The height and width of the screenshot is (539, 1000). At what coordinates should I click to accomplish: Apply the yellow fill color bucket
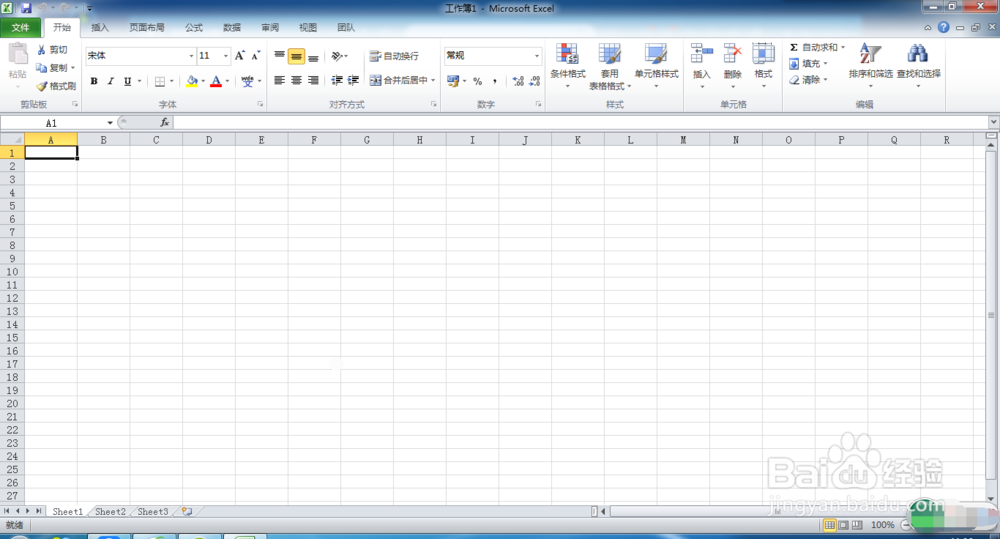pos(191,81)
